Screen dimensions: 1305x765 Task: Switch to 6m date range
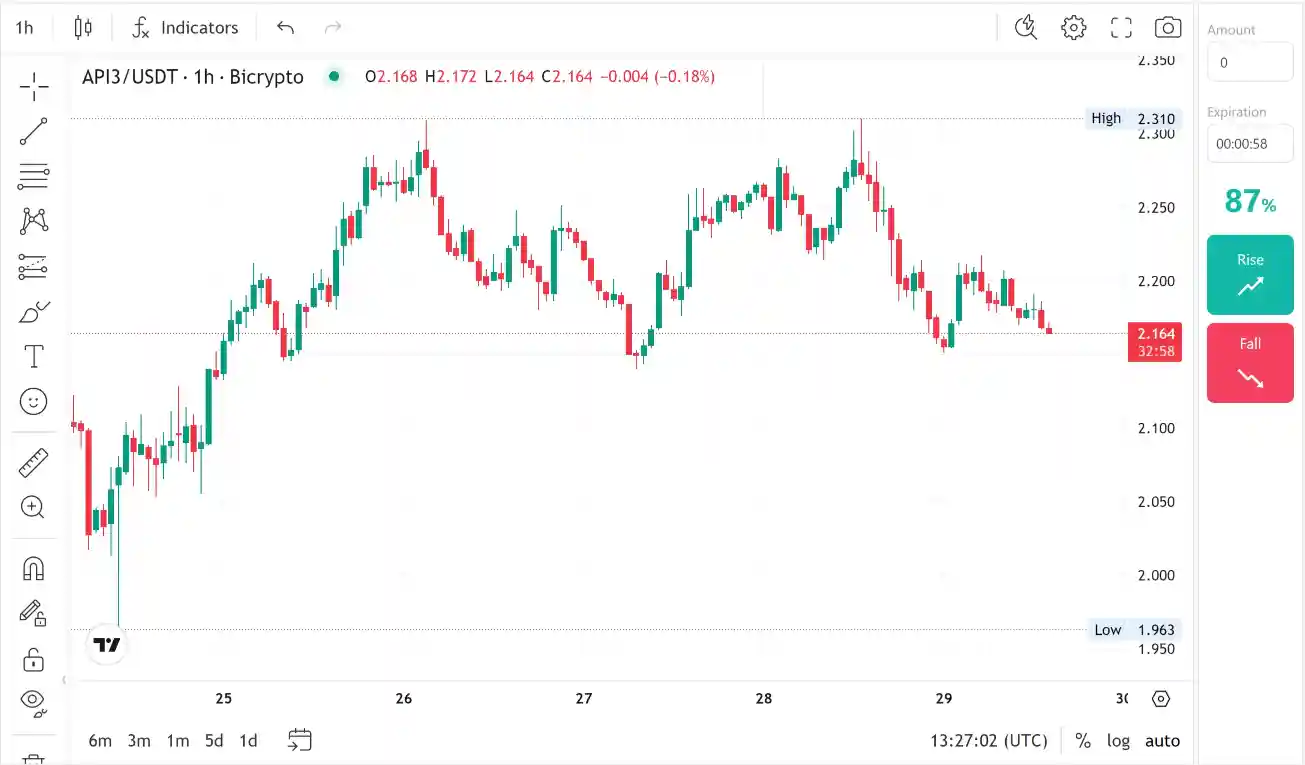pos(100,741)
